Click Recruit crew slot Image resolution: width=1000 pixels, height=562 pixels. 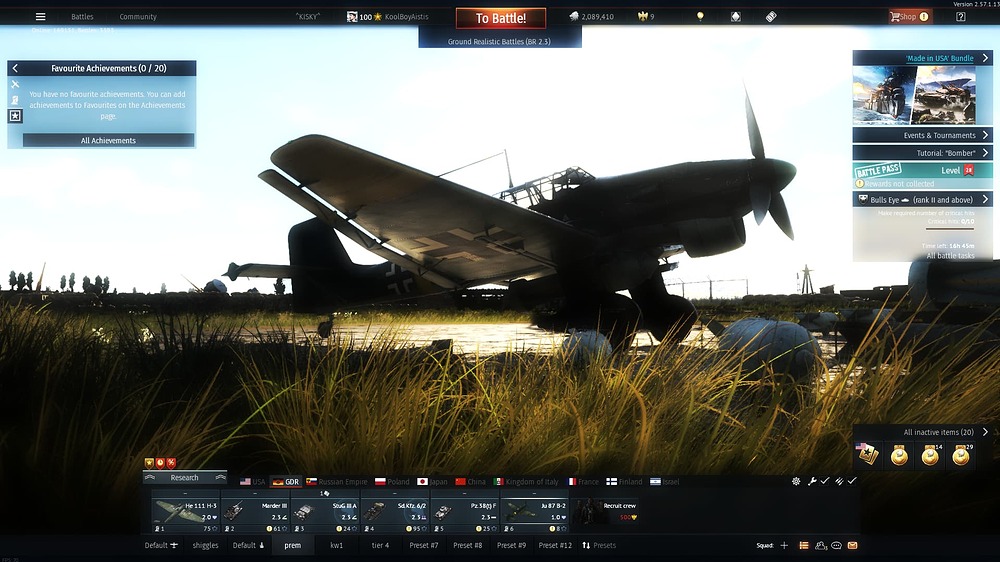pos(605,512)
